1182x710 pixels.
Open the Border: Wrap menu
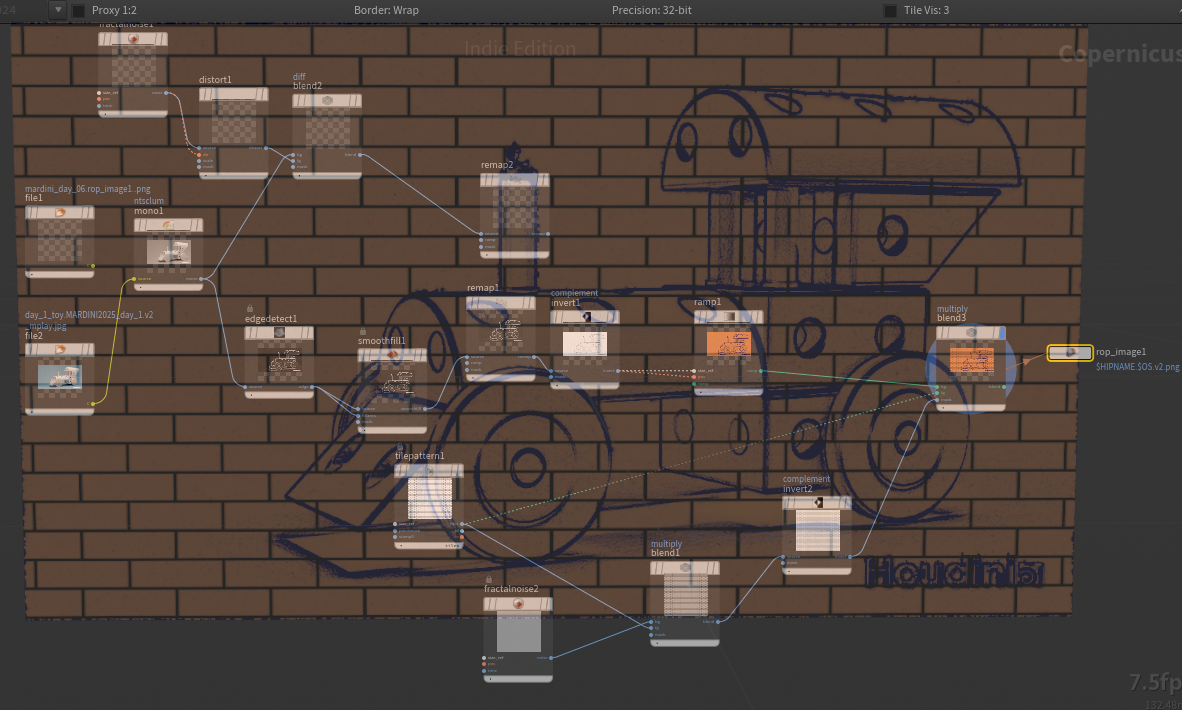click(386, 11)
